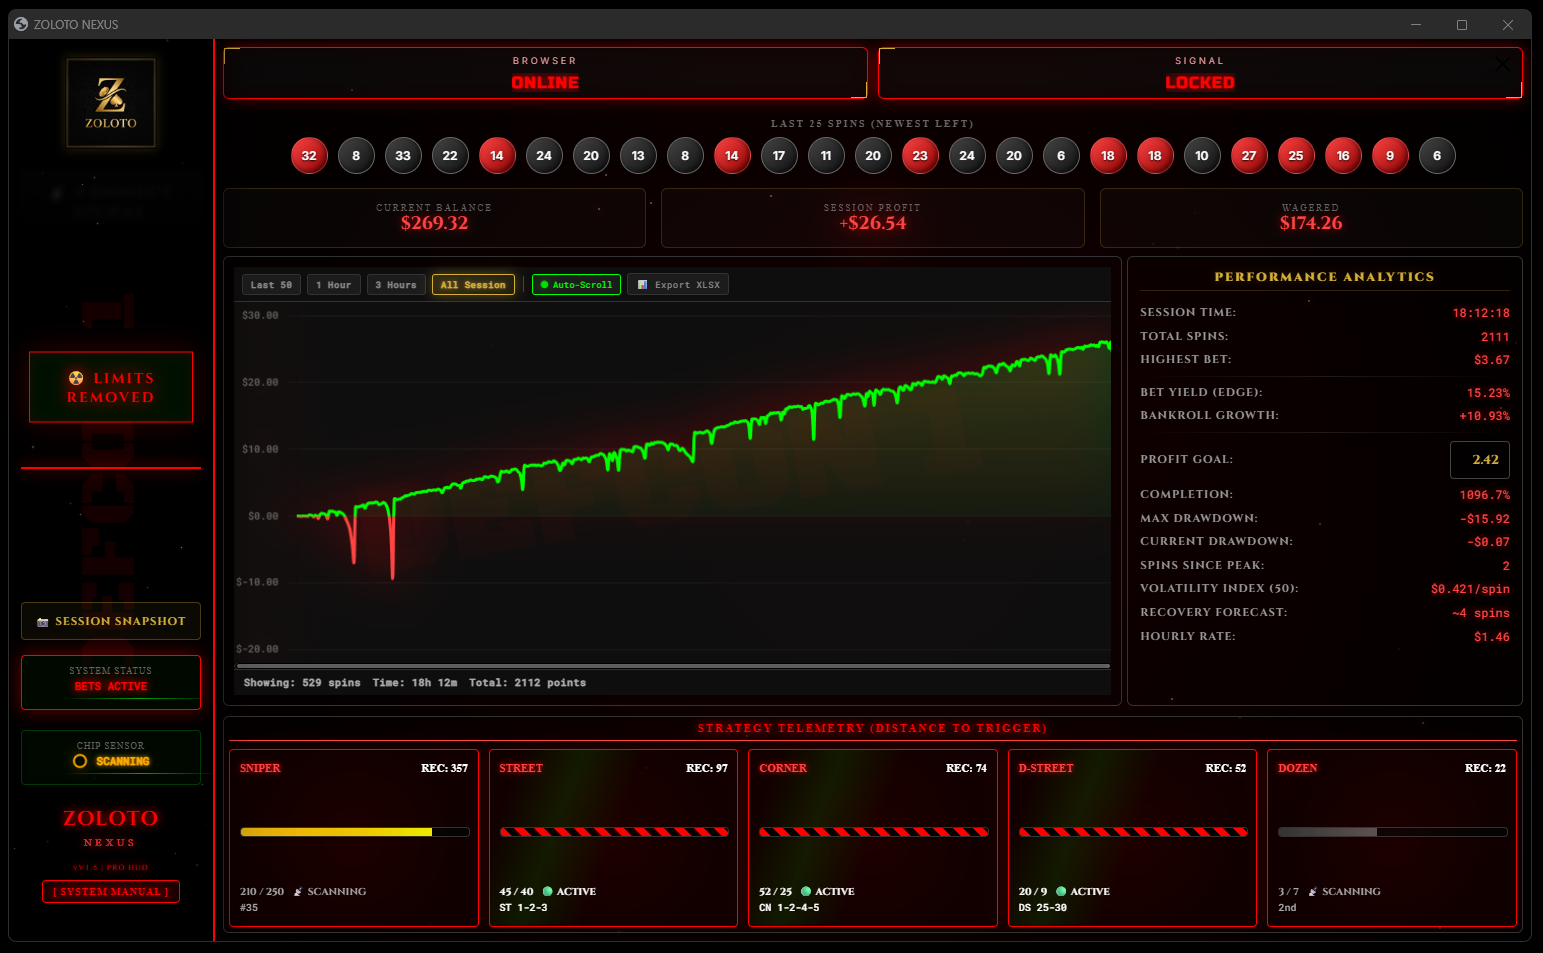This screenshot has width=1543, height=953.
Task: Click the camera icon on Session Snapshot
Action: pos(43,621)
